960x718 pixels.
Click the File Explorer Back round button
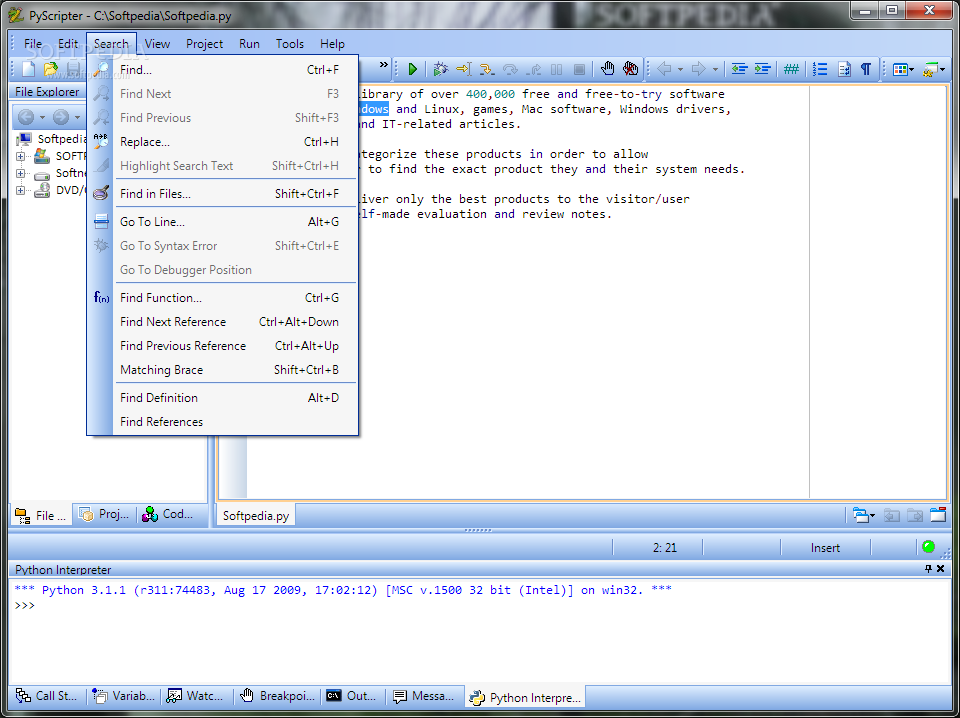[x=26, y=116]
